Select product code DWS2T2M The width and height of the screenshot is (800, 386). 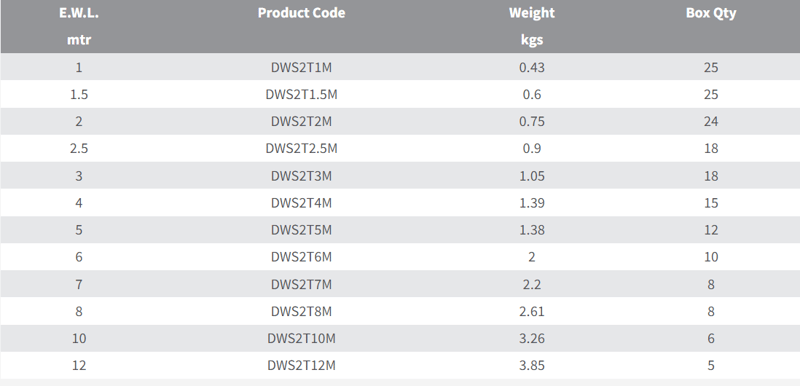click(301, 121)
